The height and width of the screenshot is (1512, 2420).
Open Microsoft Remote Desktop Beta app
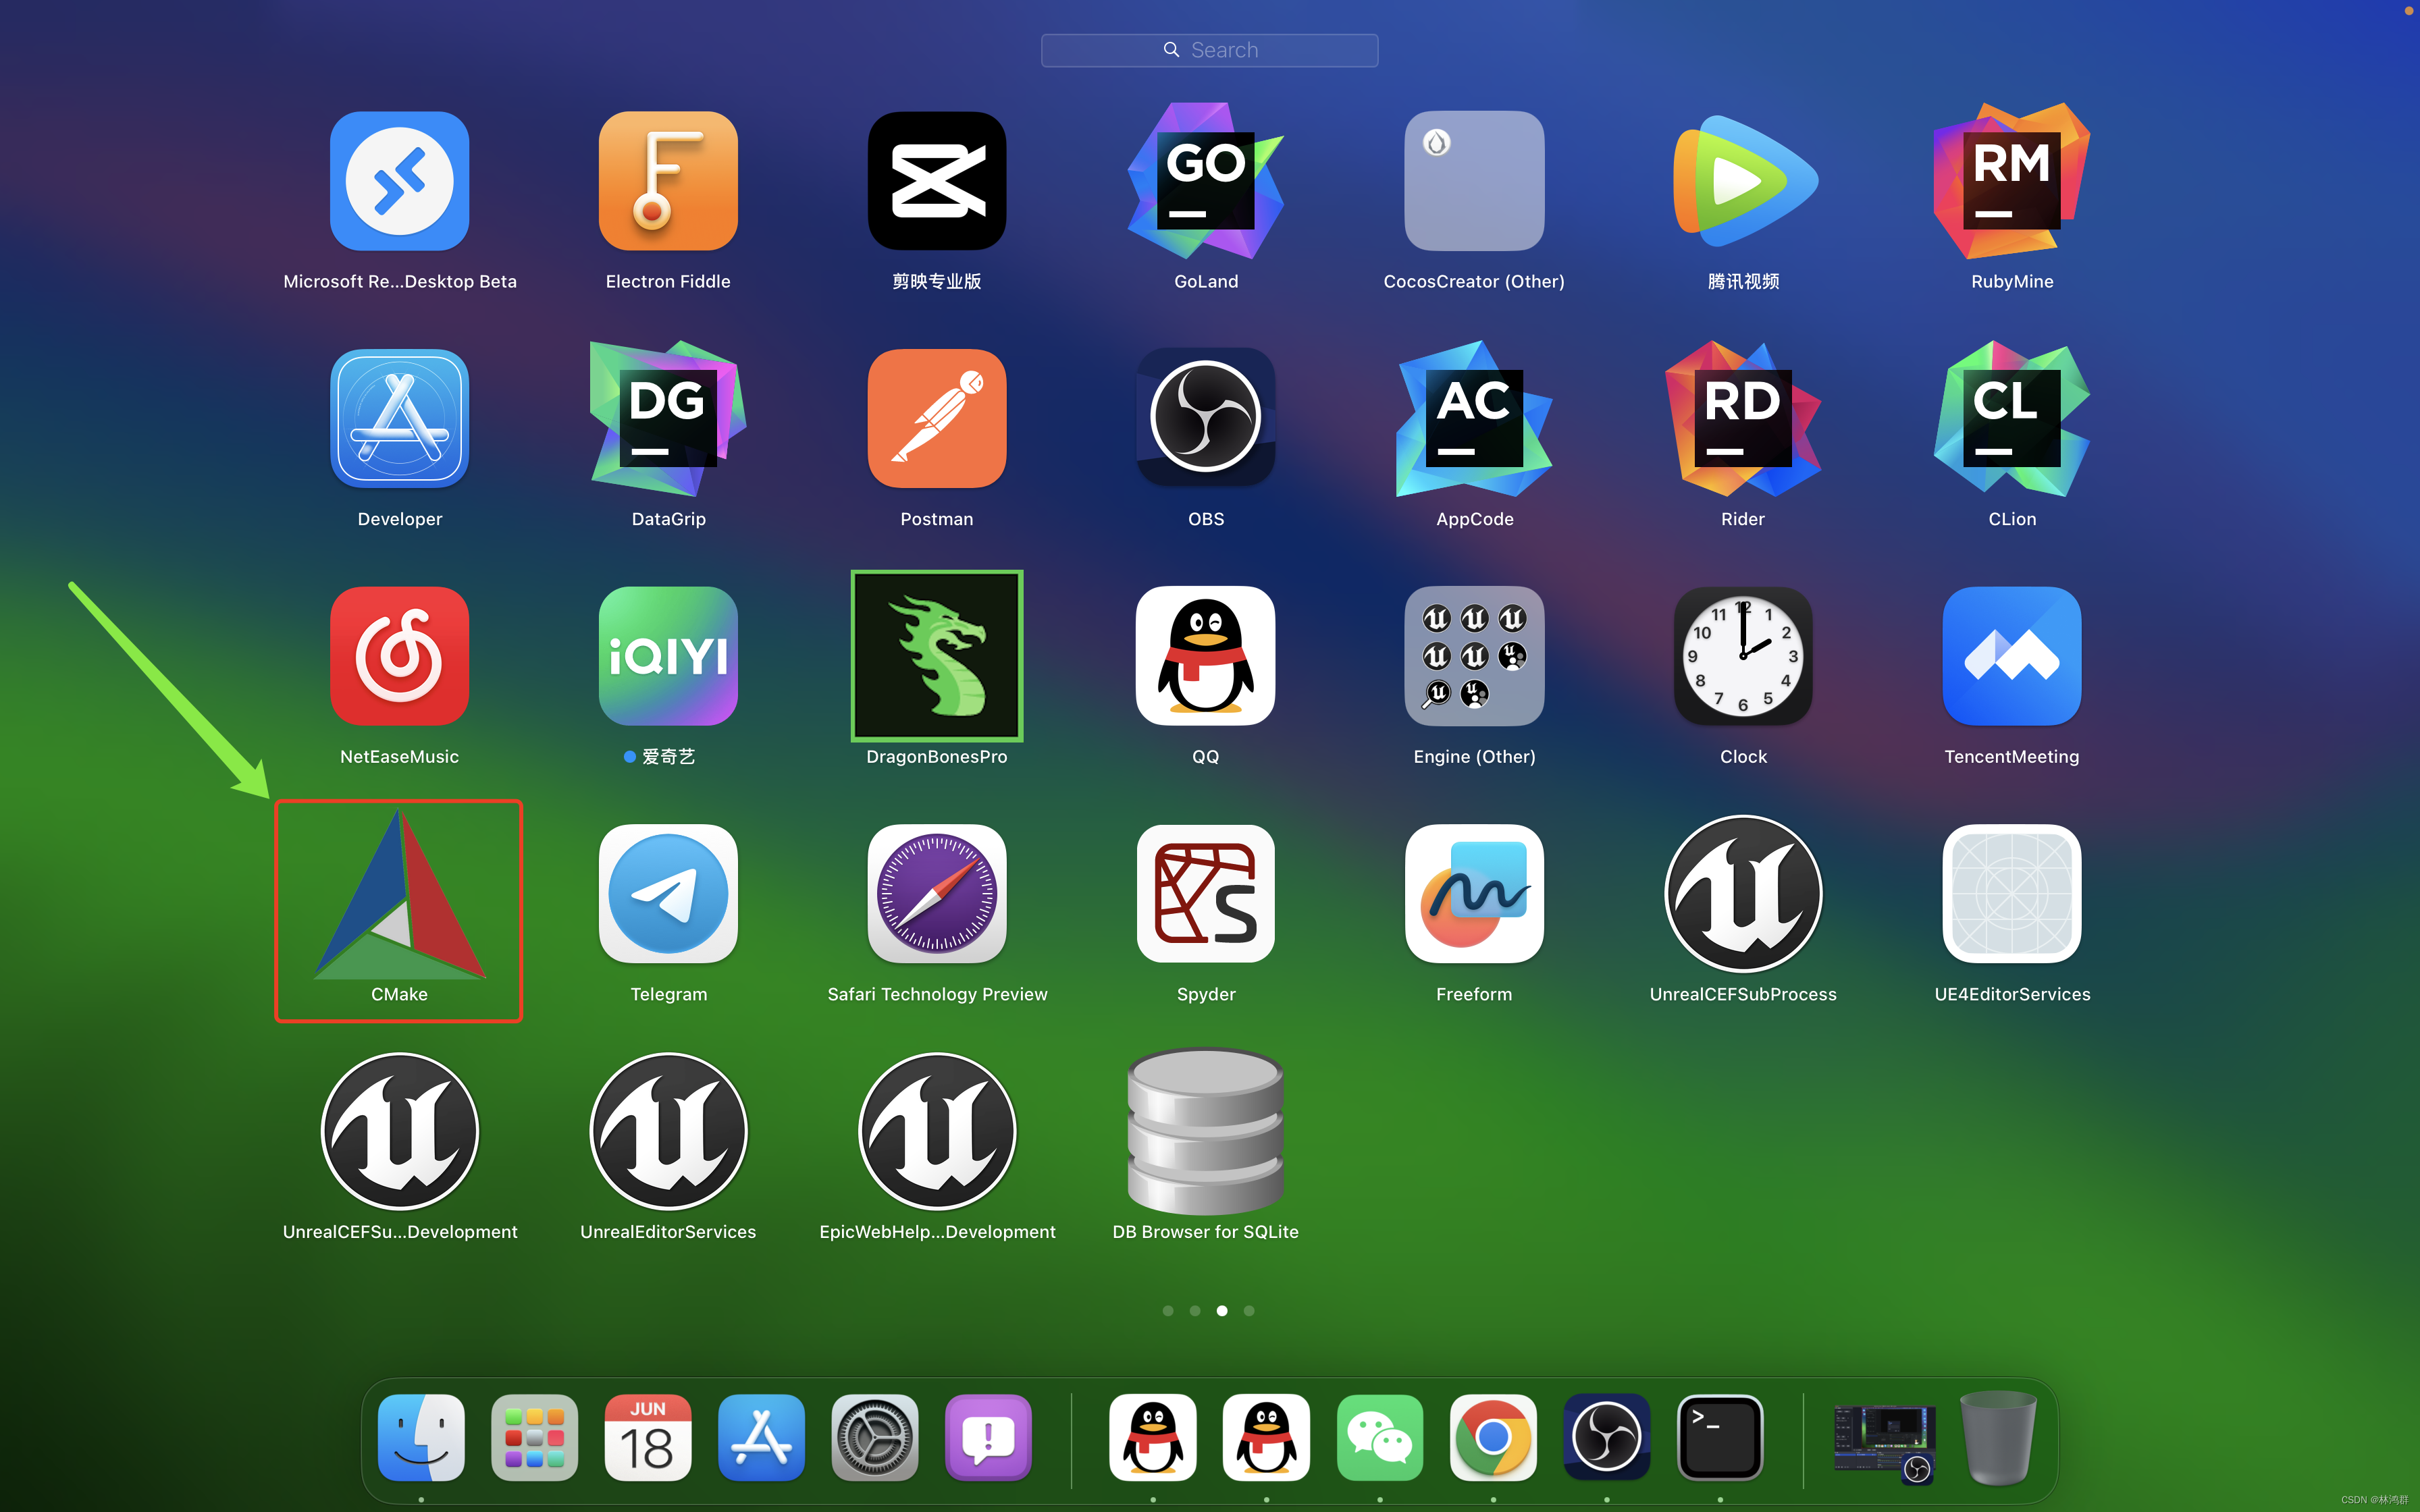(399, 181)
